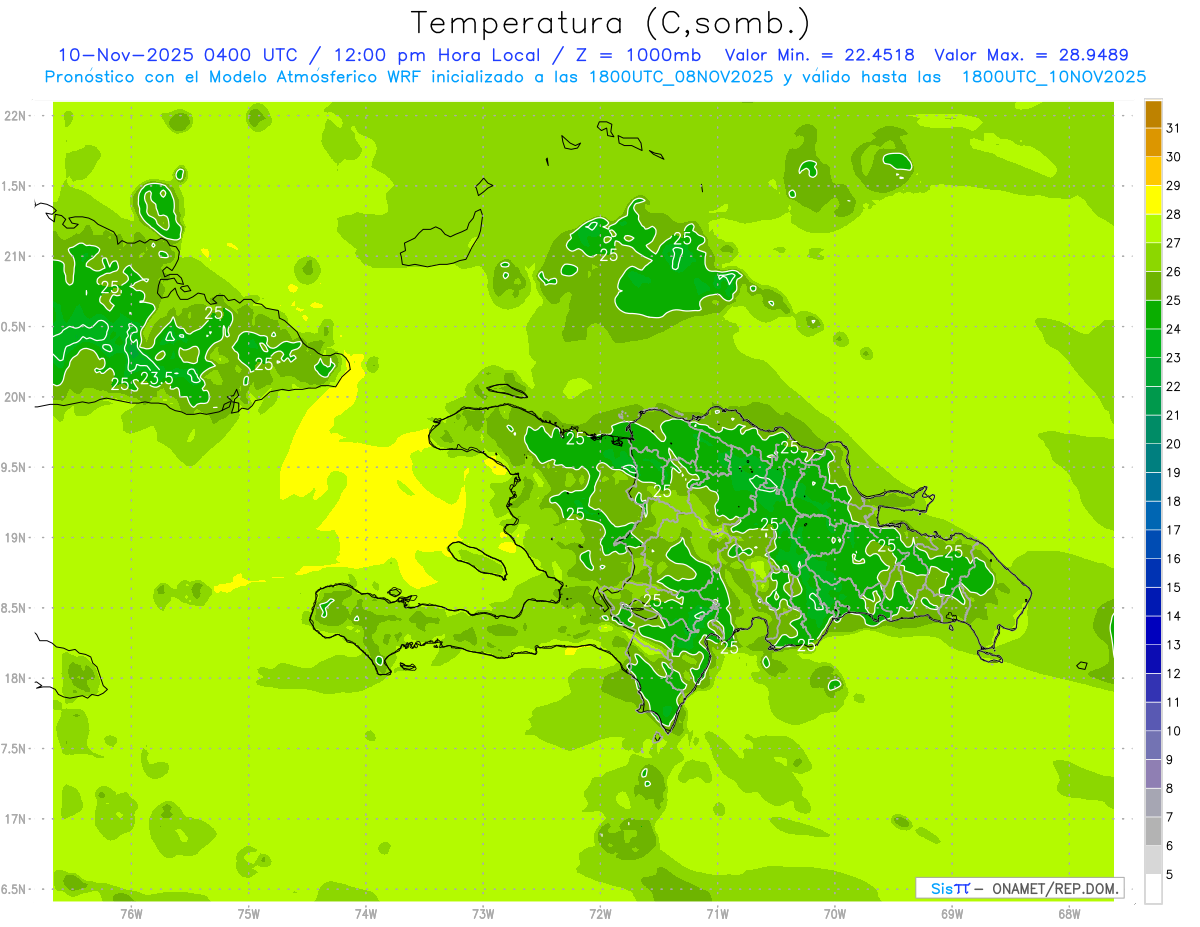
Task: Pick the orange legend swatch between 30 and 31
Action: (1154, 142)
